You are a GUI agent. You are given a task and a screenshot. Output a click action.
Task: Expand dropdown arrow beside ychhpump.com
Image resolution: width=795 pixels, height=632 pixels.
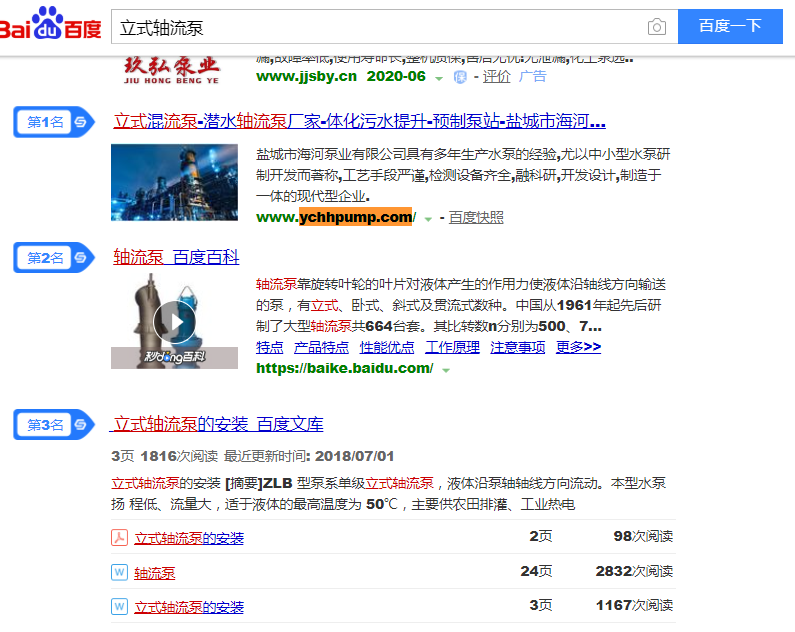428,219
